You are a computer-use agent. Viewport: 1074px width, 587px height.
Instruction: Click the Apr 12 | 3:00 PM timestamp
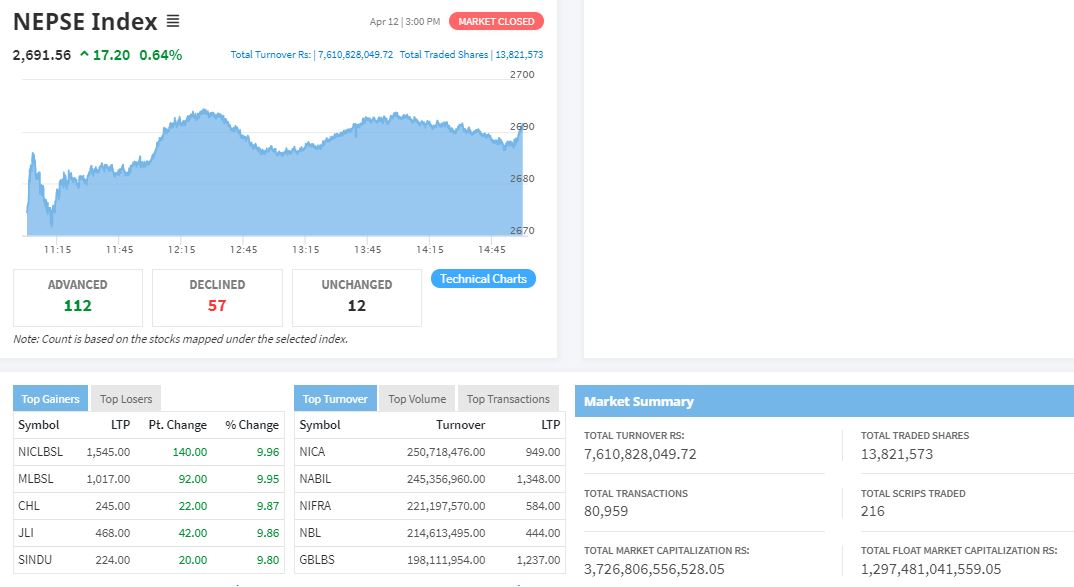[x=405, y=21]
